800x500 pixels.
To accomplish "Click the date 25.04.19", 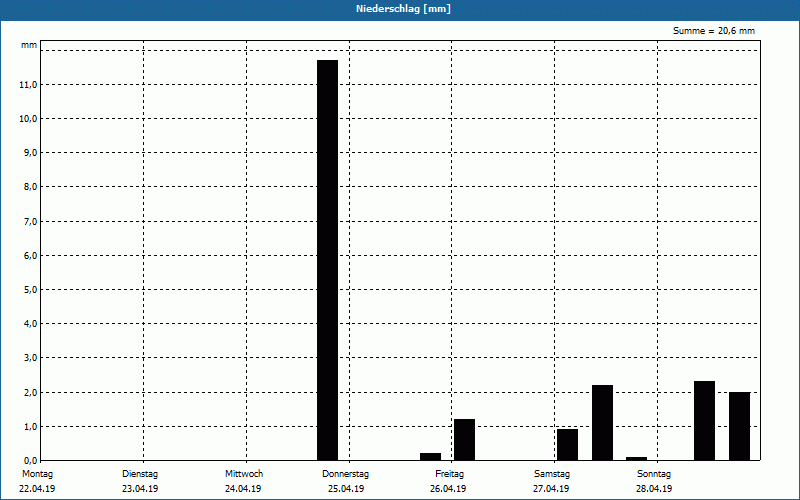I will (346, 489).
